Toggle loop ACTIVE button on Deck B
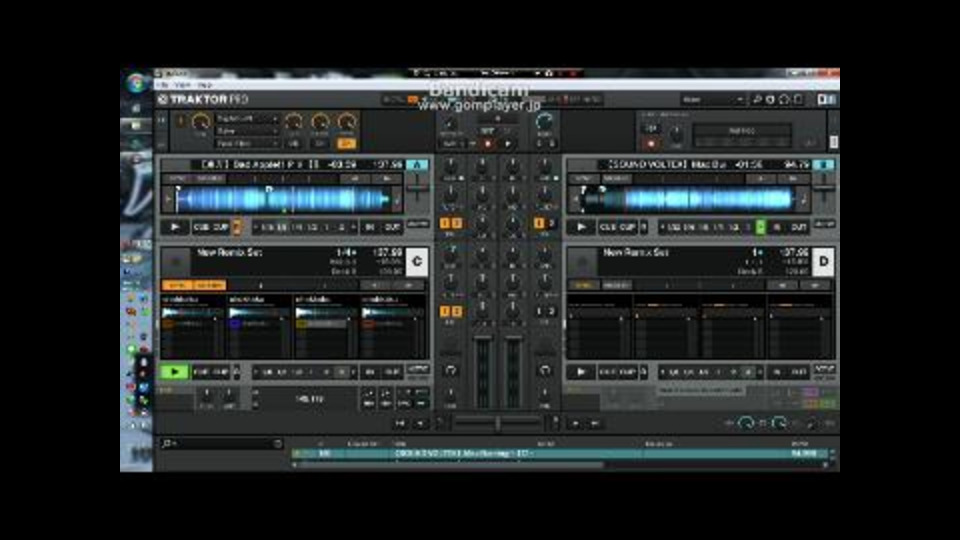Viewport: 960px width, 540px height. [x=825, y=225]
